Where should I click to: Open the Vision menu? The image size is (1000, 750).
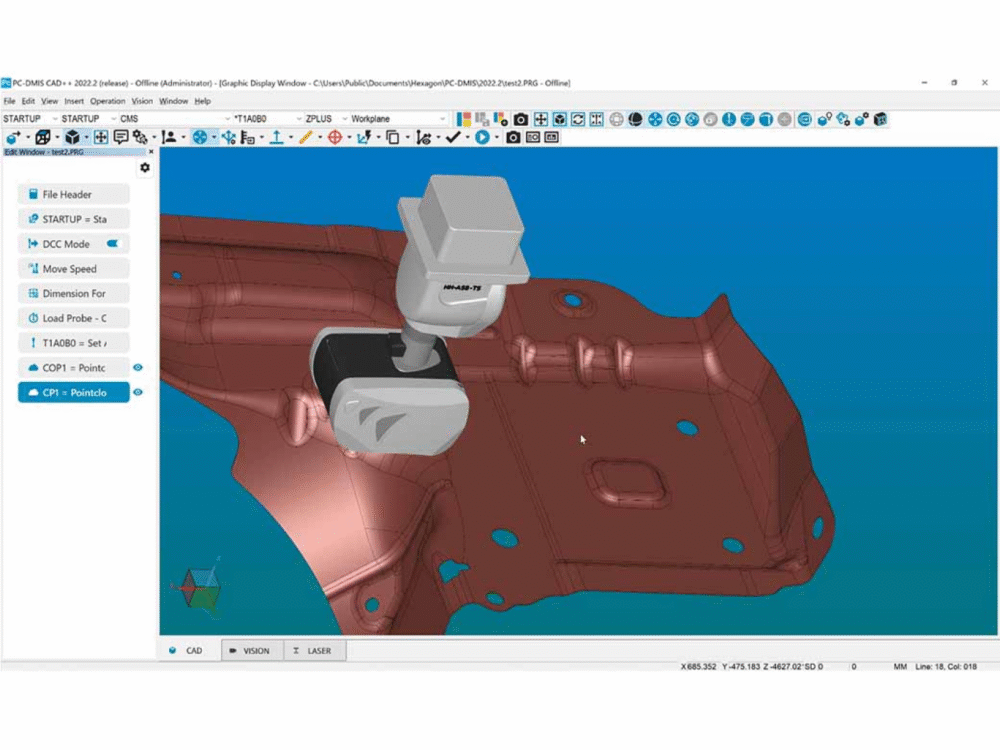tap(142, 101)
